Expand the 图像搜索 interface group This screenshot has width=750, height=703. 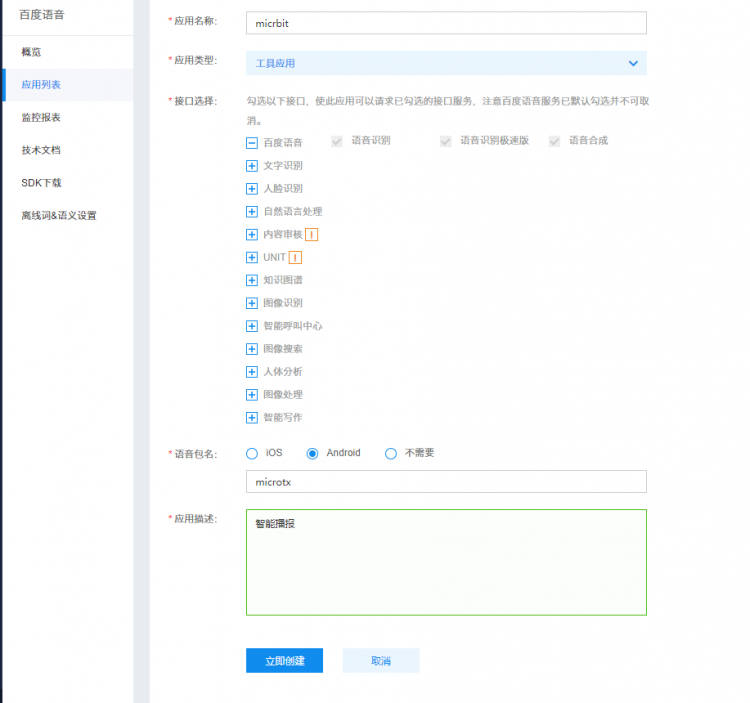pyautogui.click(x=252, y=349)
